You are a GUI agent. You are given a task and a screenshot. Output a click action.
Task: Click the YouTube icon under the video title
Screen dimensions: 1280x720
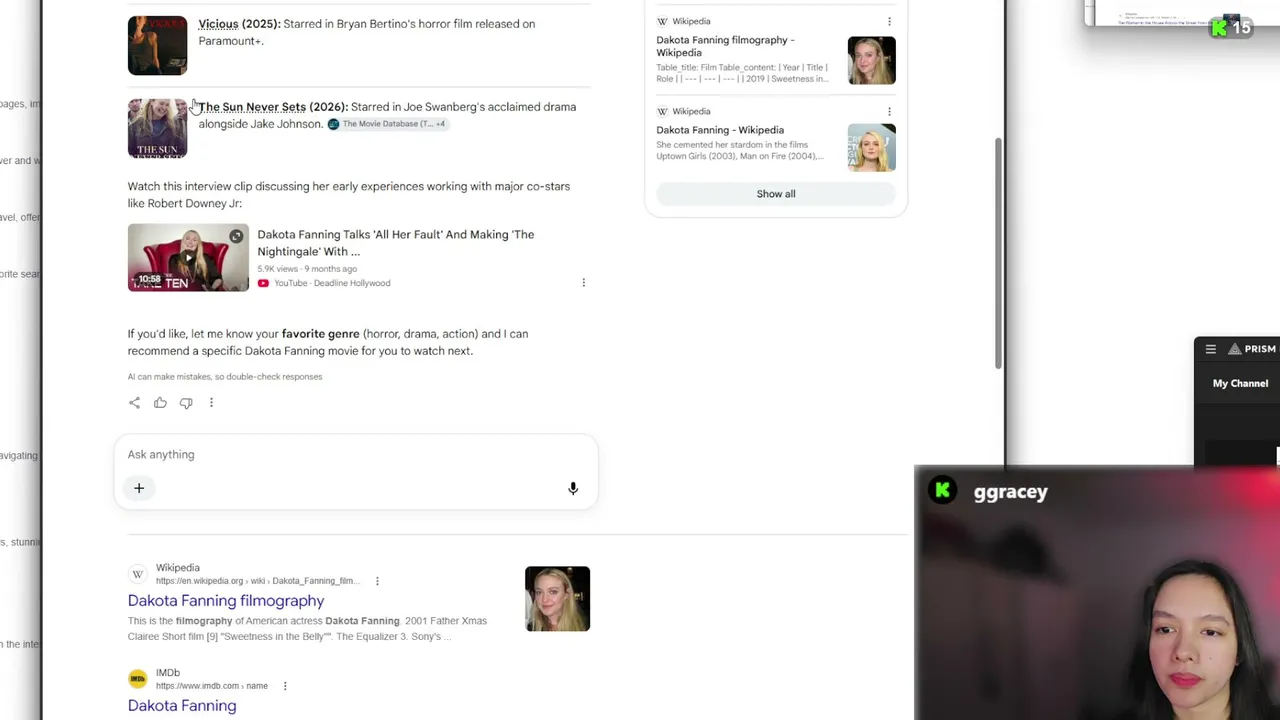coord(263,283)
